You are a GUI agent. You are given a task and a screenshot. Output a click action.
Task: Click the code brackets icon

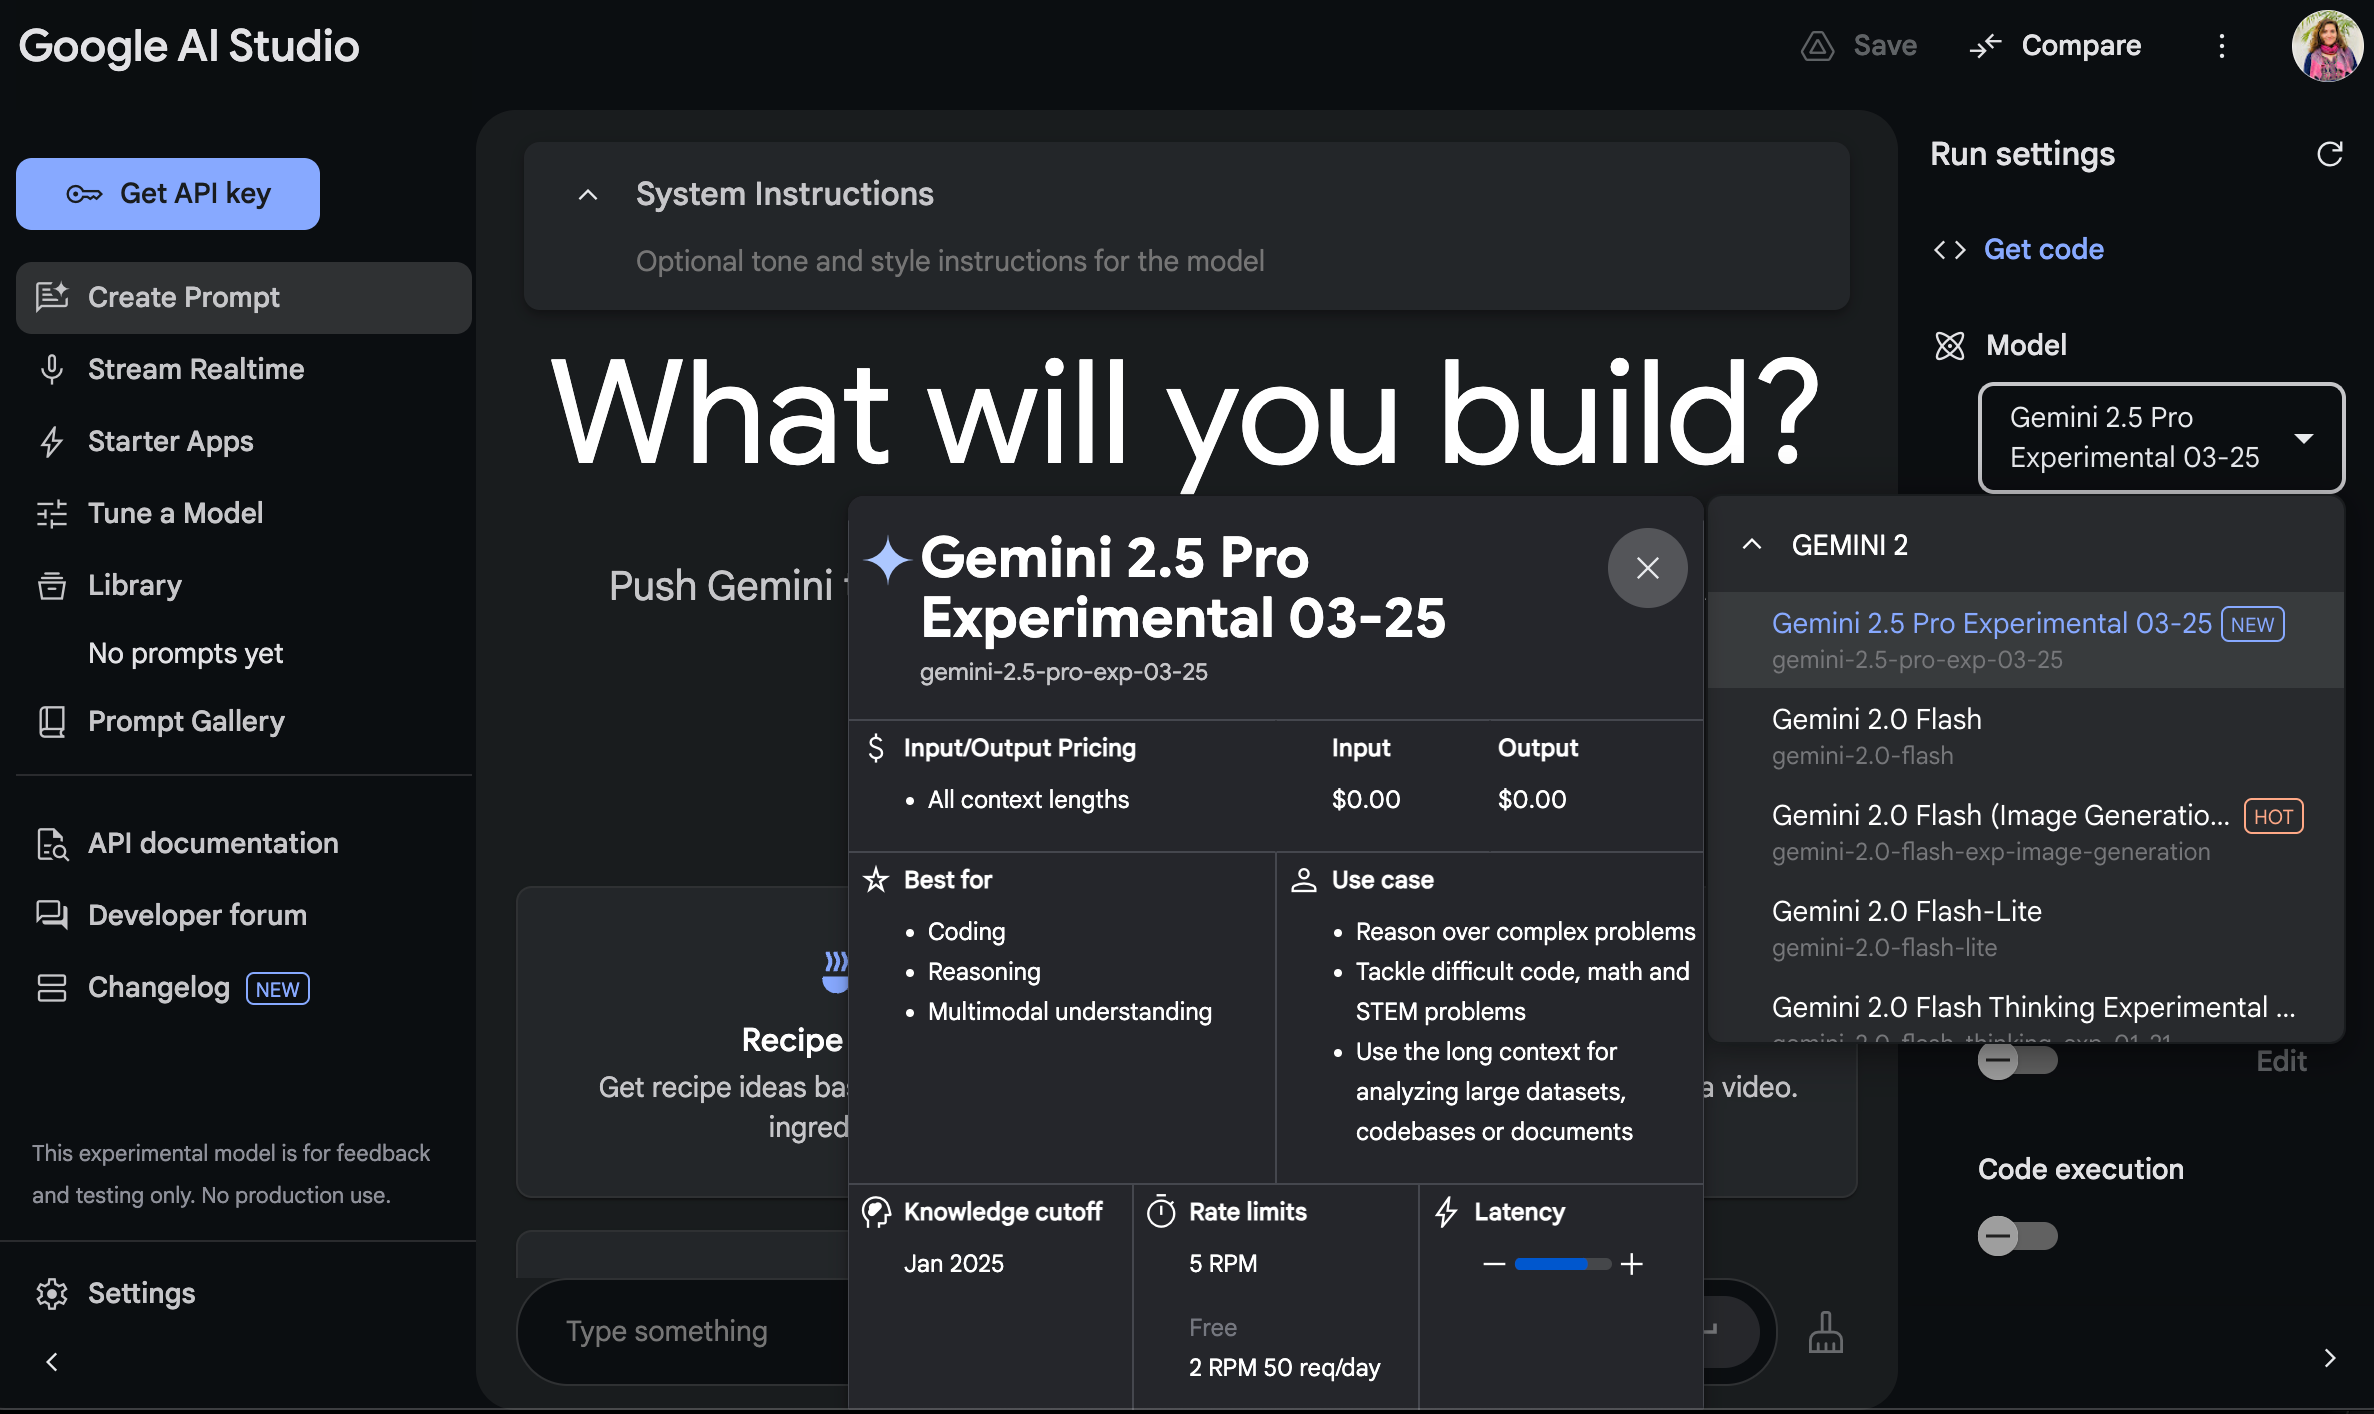tap(1950, 250)
